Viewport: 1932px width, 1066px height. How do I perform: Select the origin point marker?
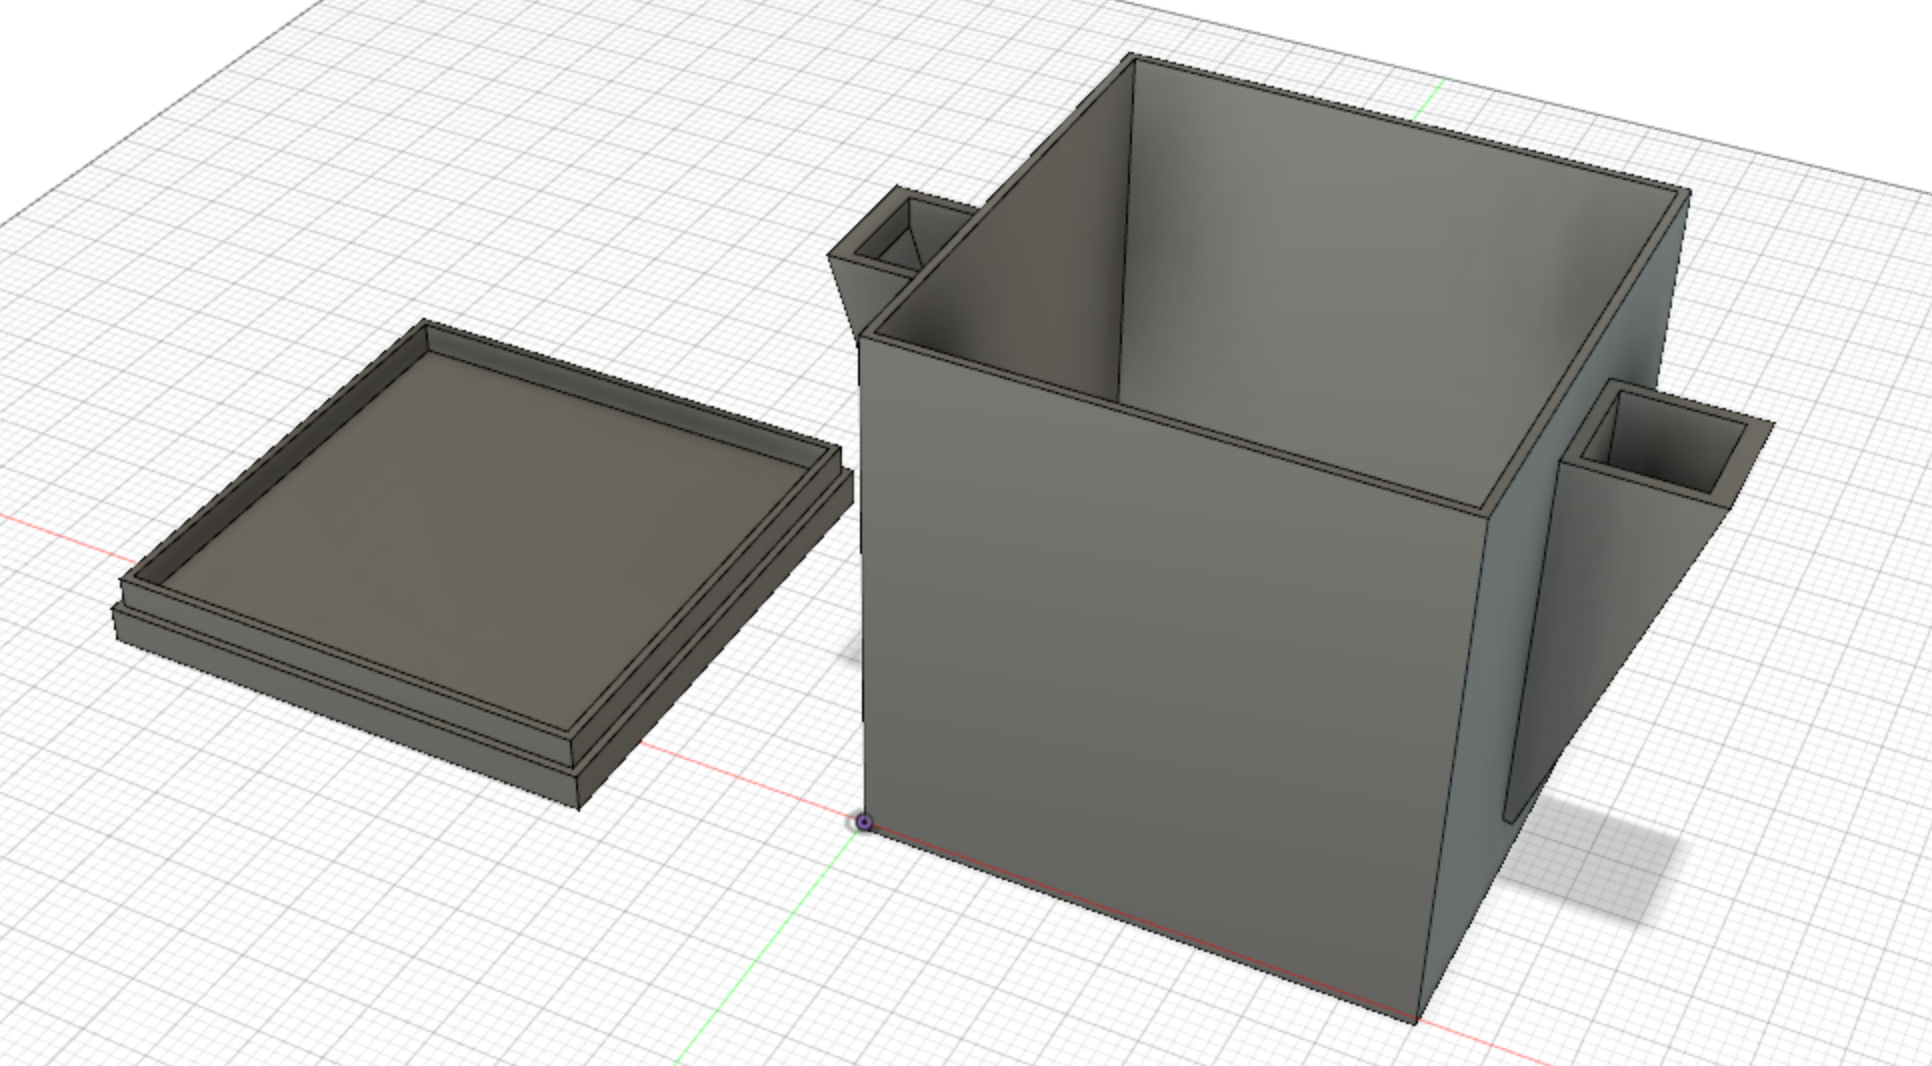(x=862, y=822)
